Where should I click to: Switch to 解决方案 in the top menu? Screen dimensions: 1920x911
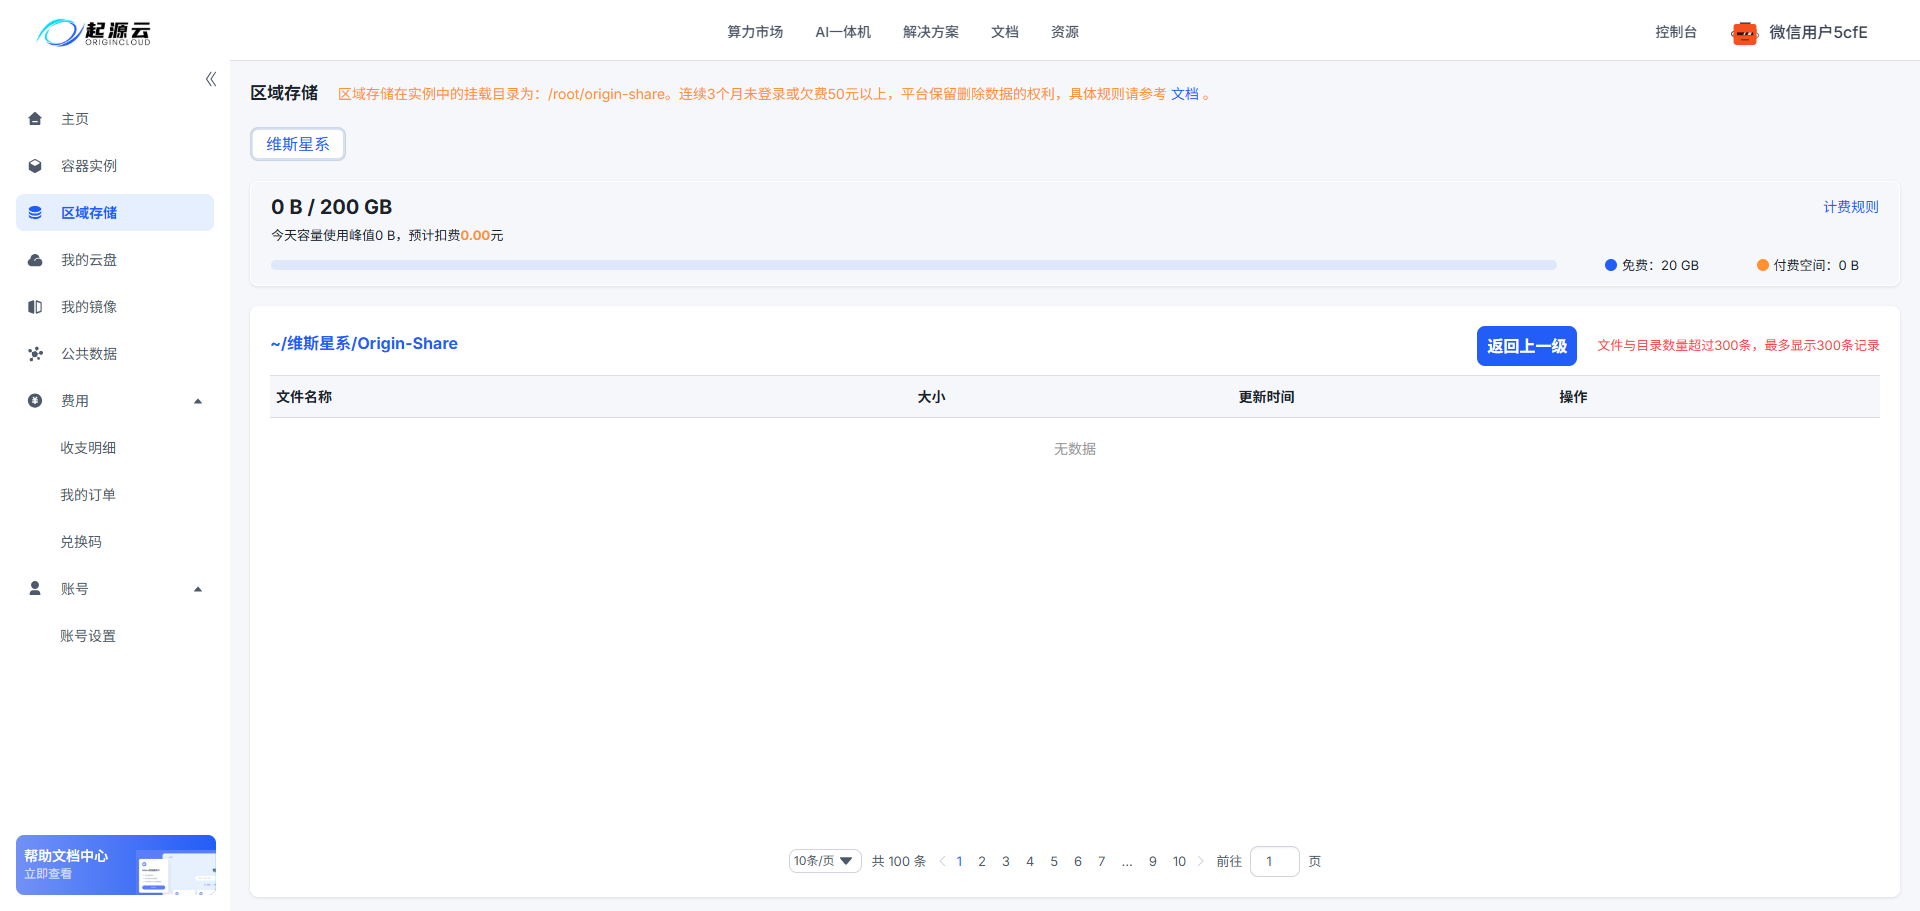tap(930, 31)
